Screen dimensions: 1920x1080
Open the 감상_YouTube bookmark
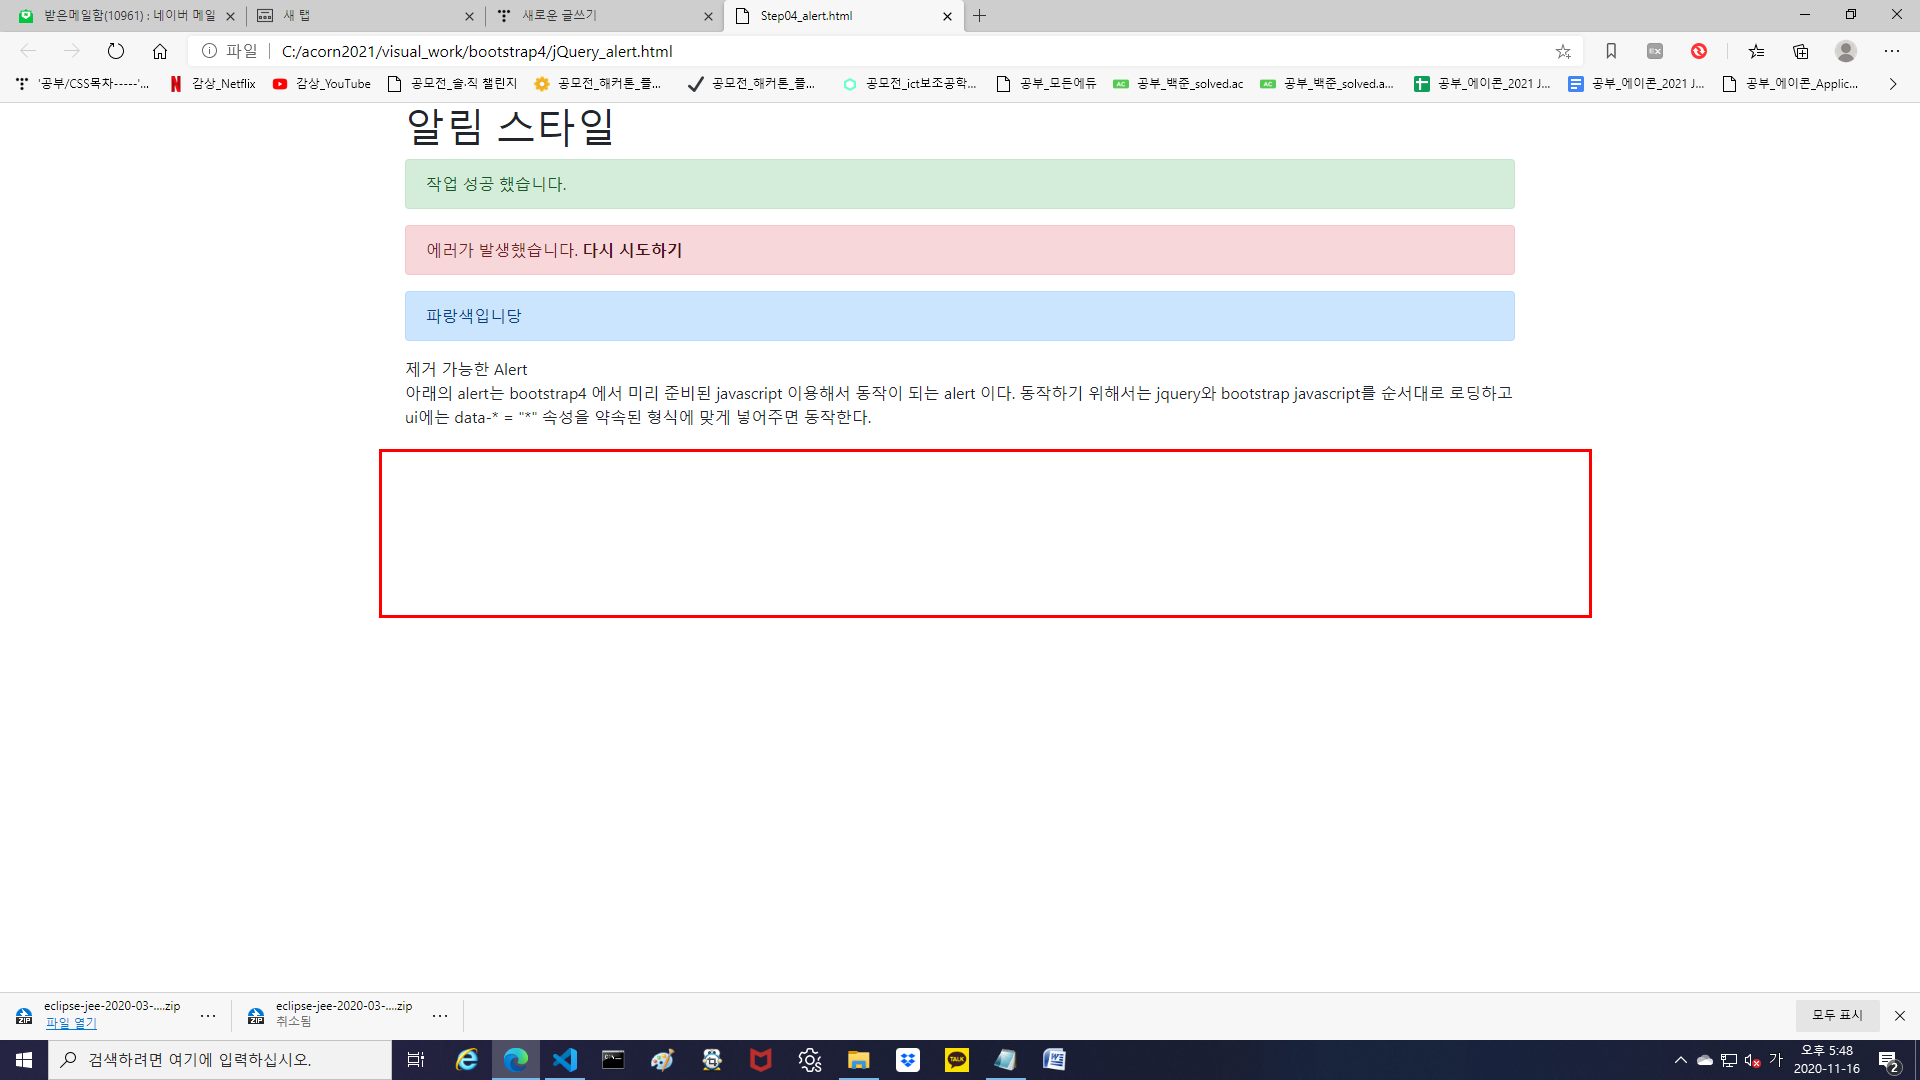(322, 84)
